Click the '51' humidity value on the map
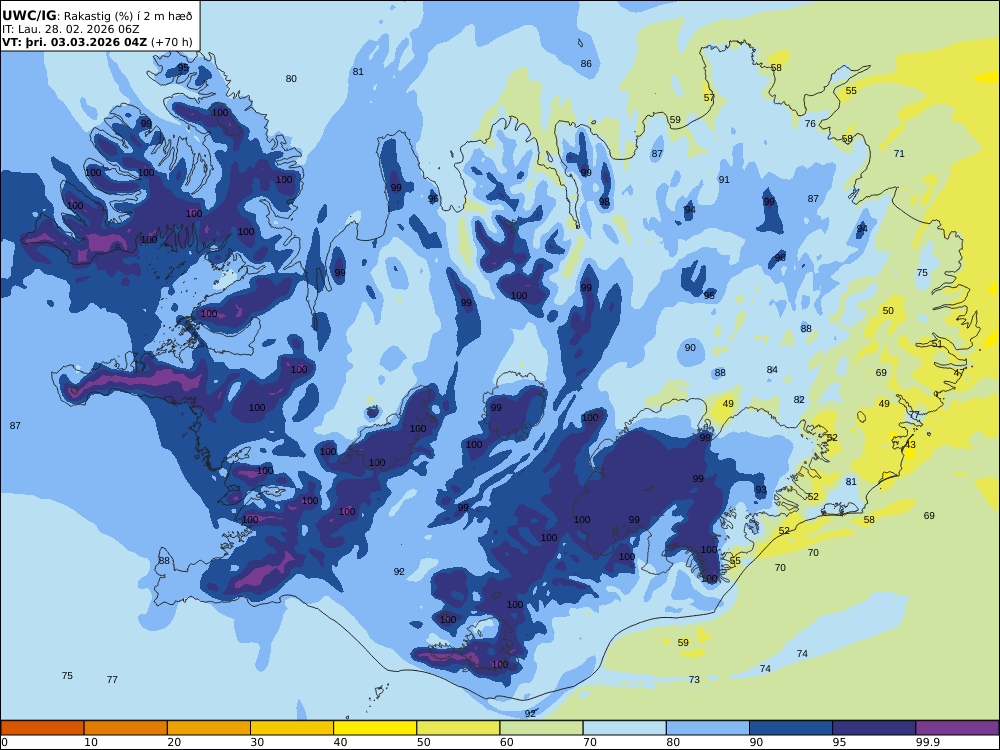 click(x=937, y=344)
